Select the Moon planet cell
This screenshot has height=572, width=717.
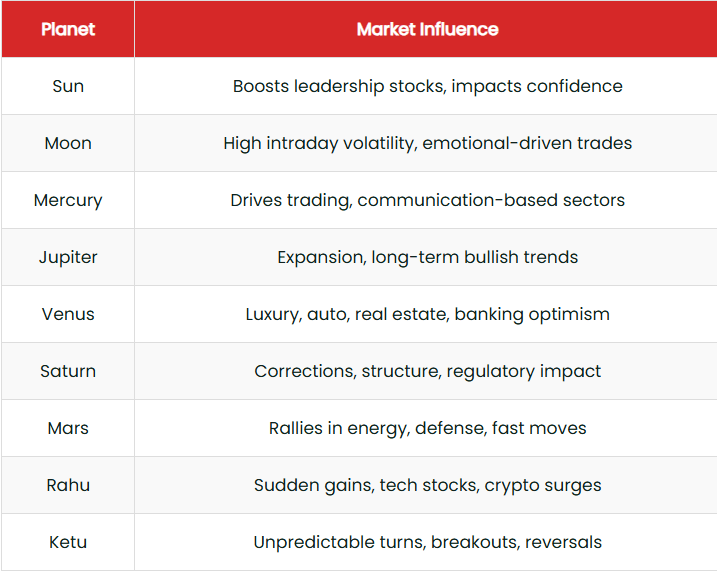68,143
